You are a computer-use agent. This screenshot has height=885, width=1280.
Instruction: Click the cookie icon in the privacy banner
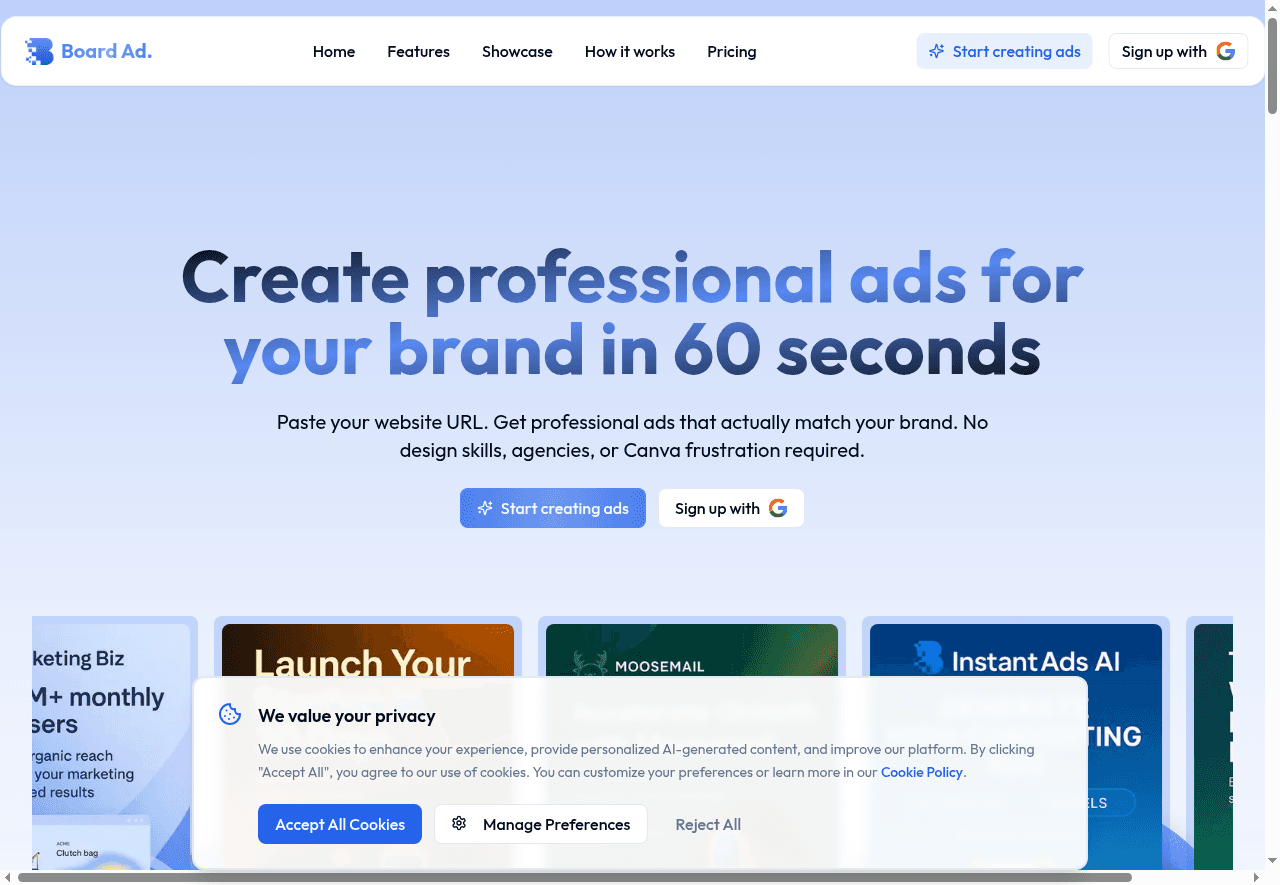pos(230,714)
